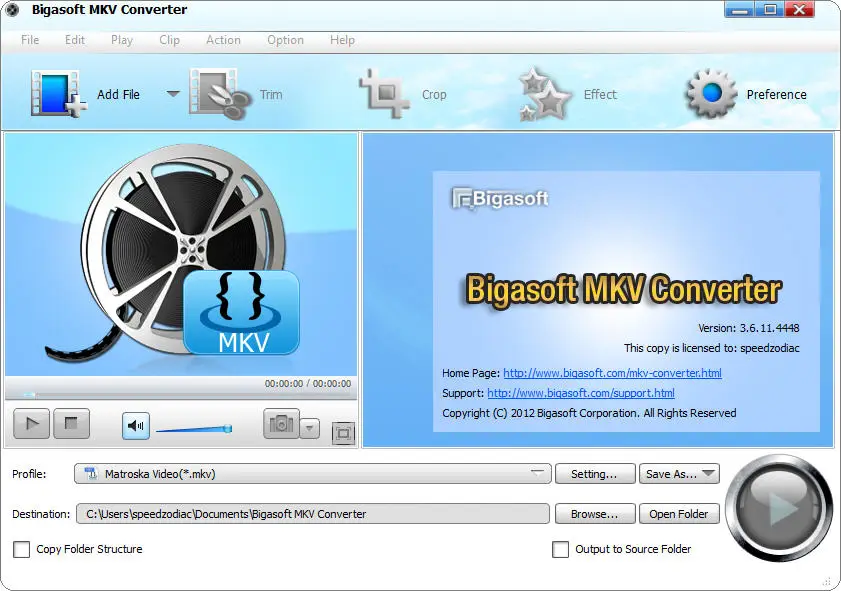
Task: Open the Help menu
Action: pyautogui.click(x=342, y=40)
